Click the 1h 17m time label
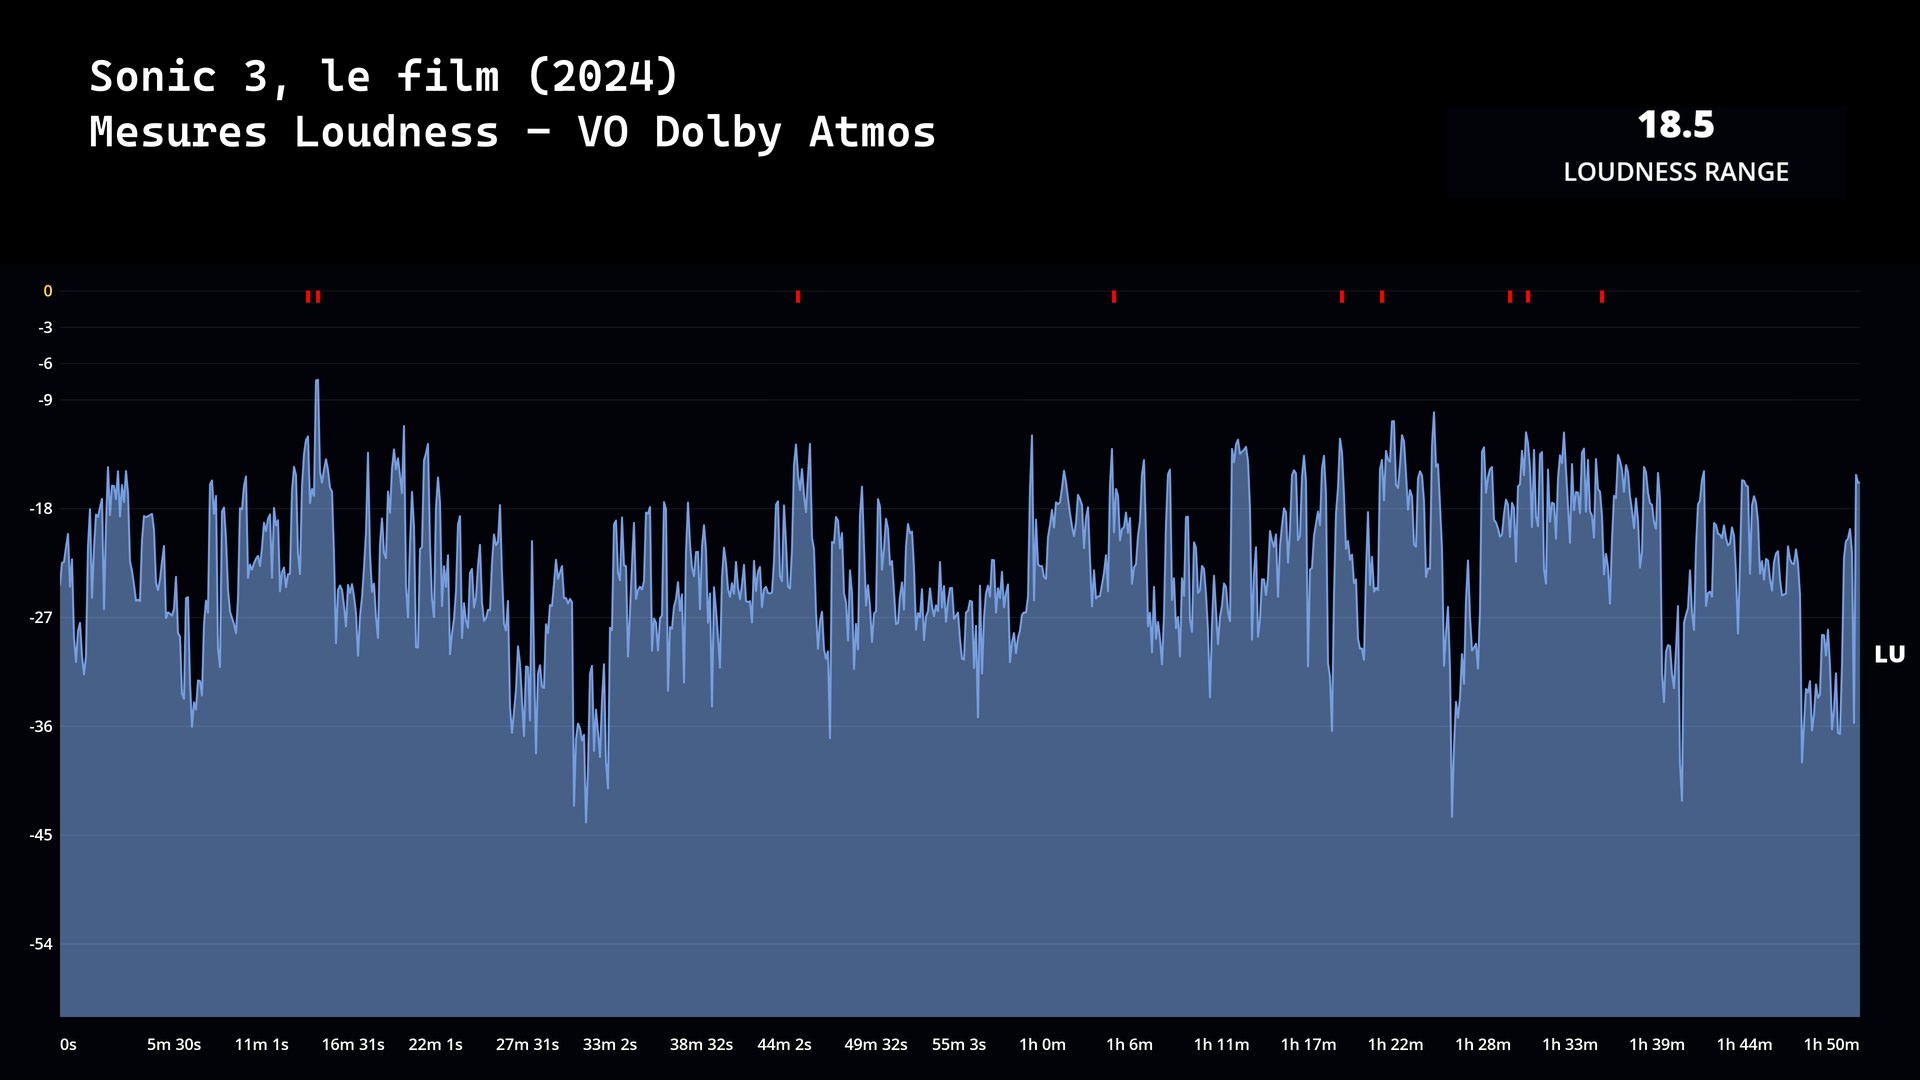Viewport: 1920px width, 1080px height. [x=1308, y=1044]
